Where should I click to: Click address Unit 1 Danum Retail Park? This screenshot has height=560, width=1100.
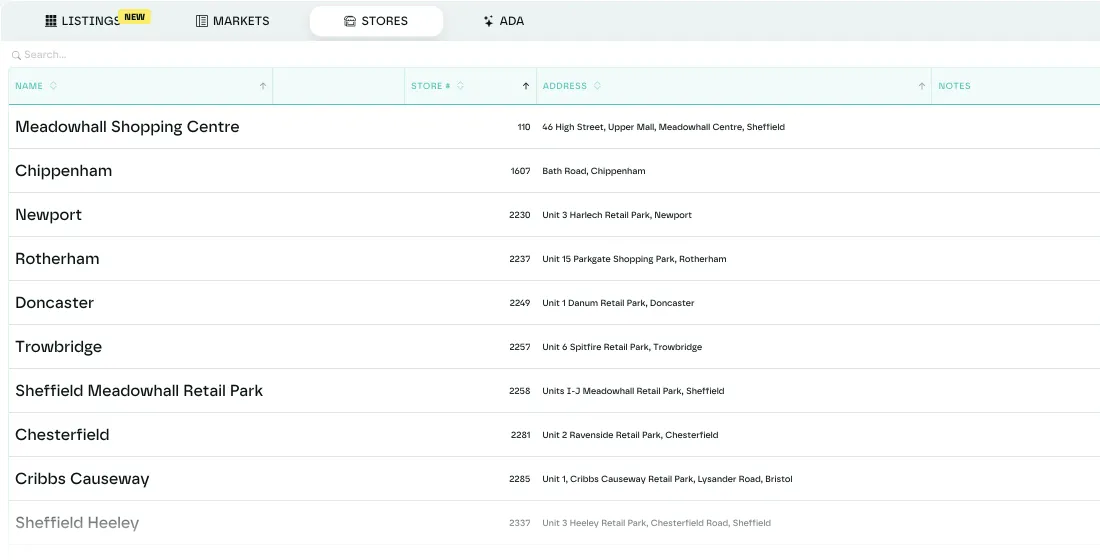pos(618,303)
